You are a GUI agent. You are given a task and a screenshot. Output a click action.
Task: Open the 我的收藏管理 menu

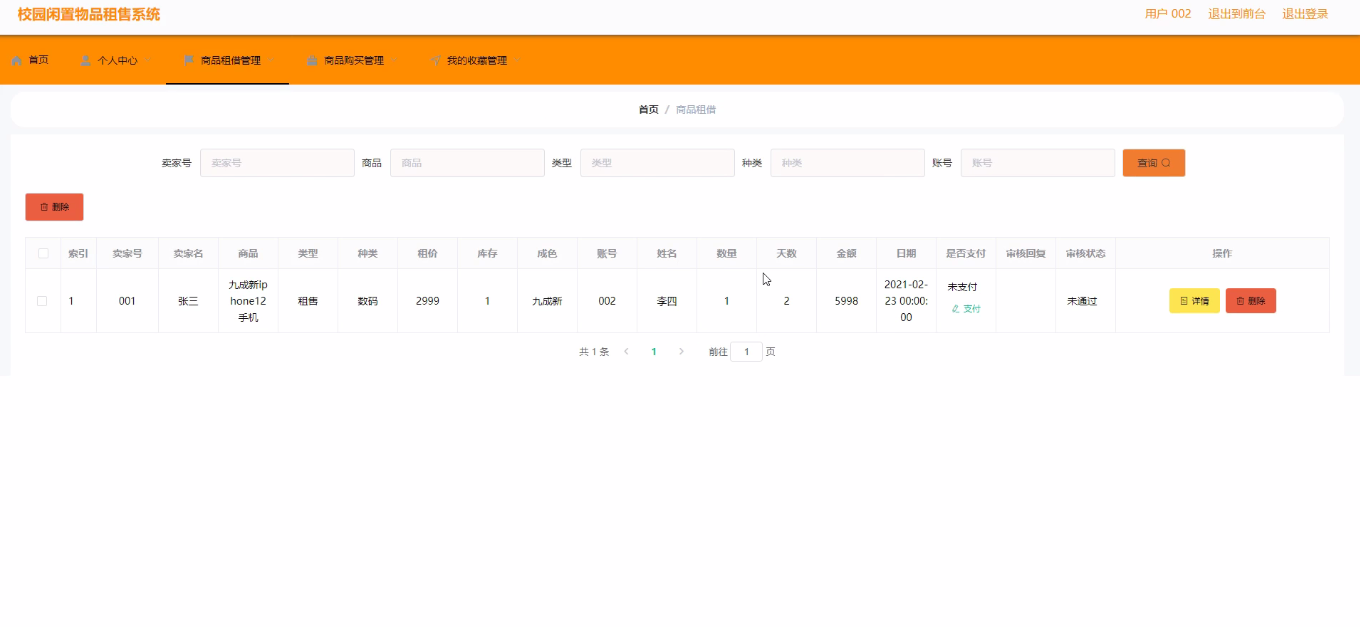[x=476, y=61]
